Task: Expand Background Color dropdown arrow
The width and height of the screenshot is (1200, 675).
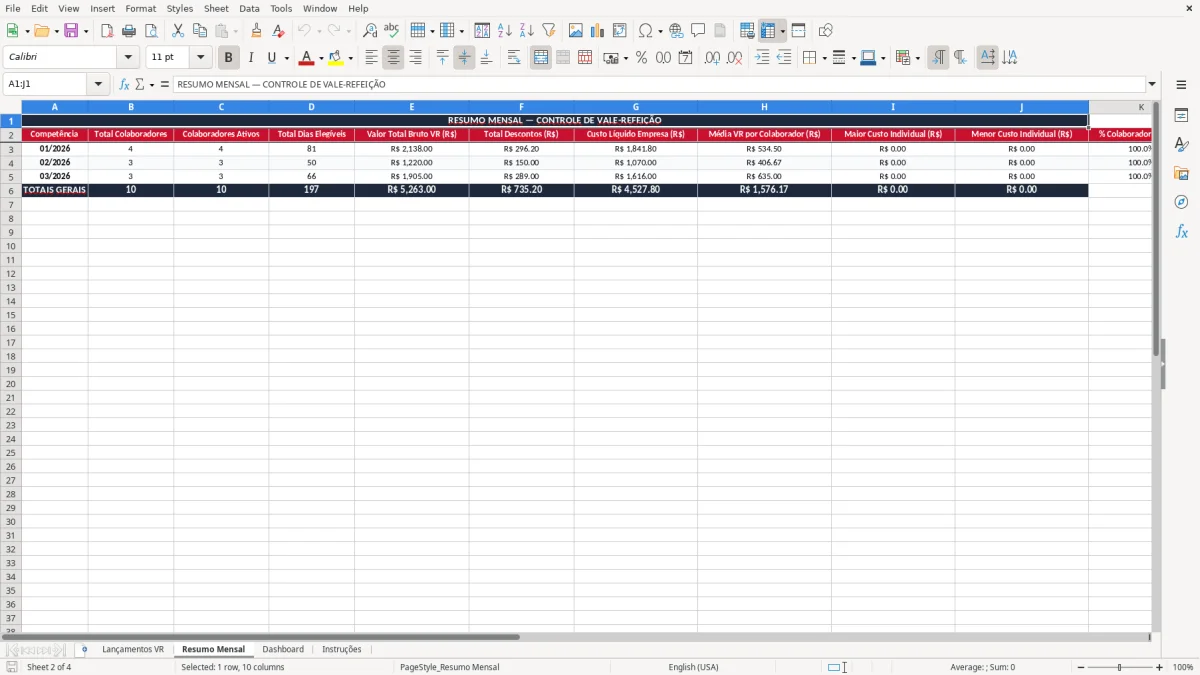Action: coord(351,58)
